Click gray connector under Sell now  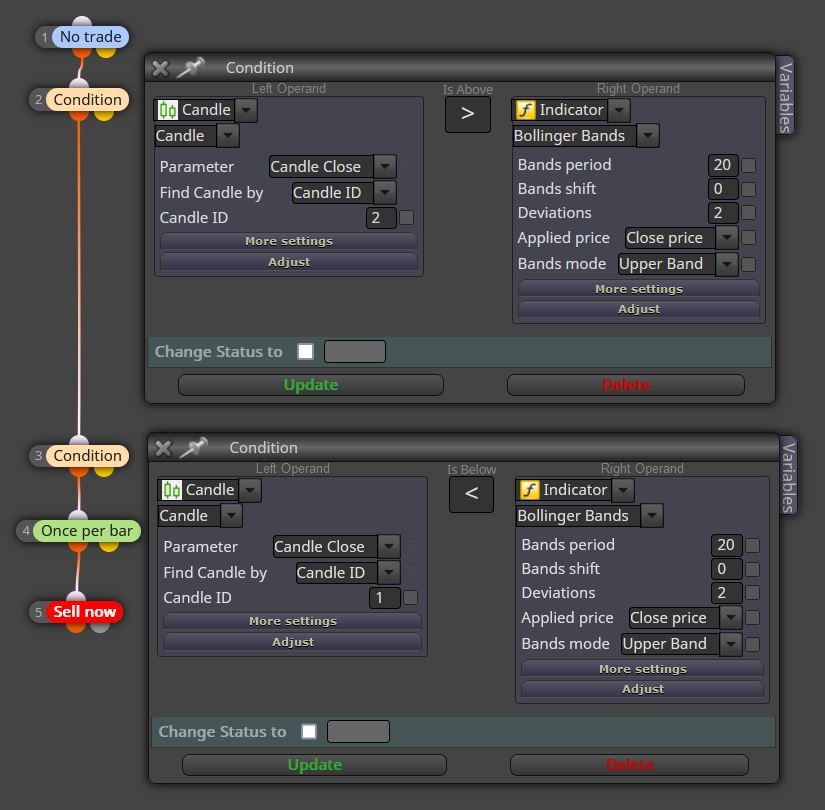click(x=100, y=626)
